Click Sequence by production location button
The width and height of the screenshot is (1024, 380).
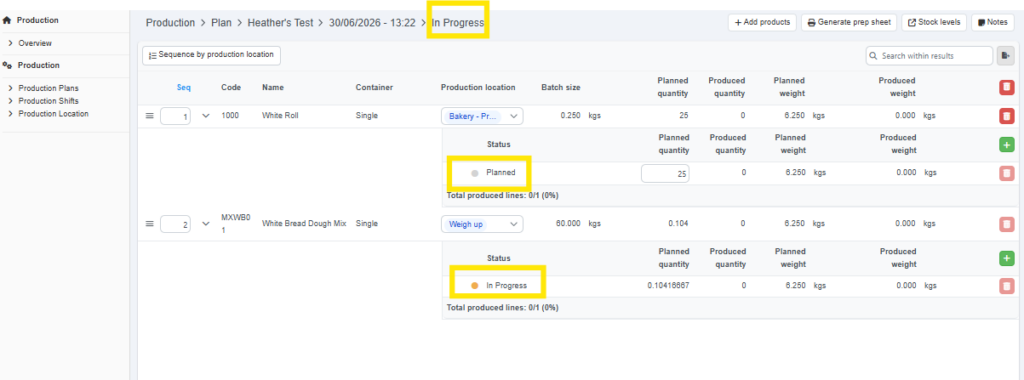click(x=212, y=55)
